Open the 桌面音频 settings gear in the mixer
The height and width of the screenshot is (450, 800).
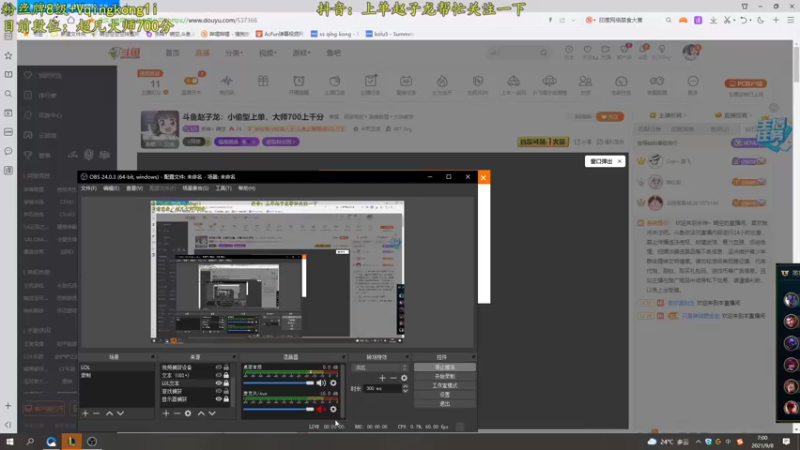(333, 383)
